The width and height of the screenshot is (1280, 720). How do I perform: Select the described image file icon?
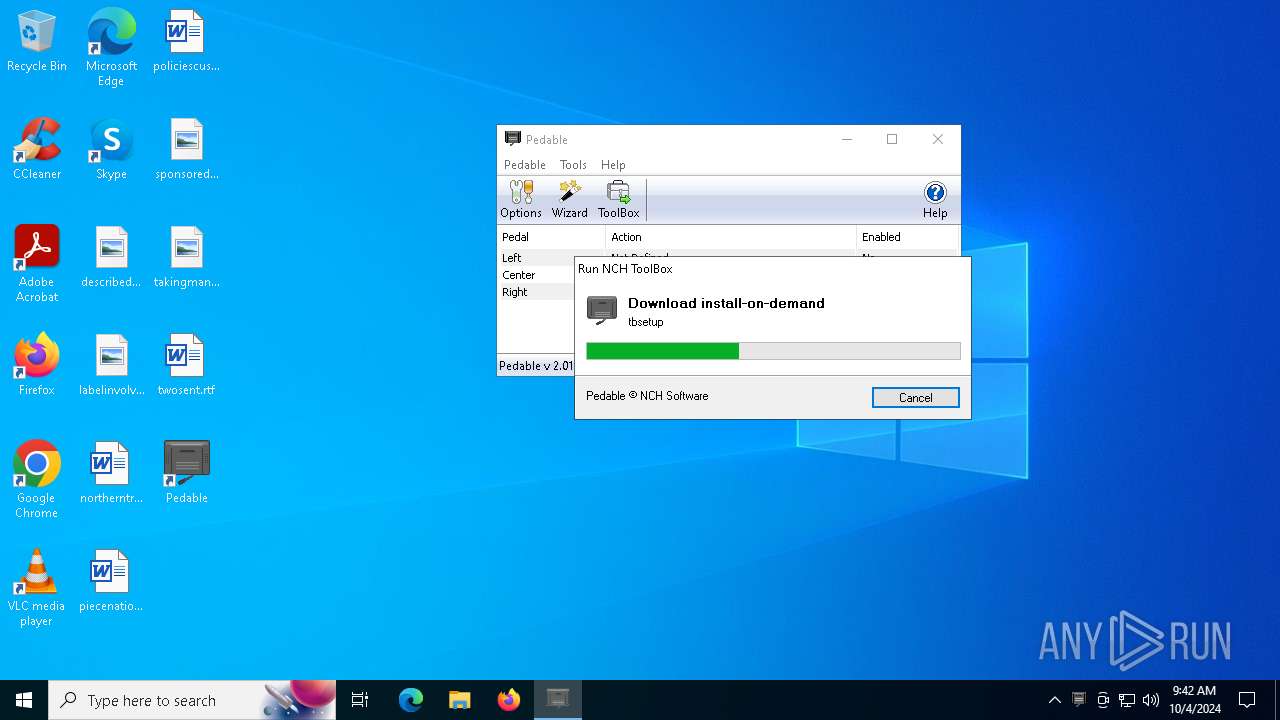[111, 258]
